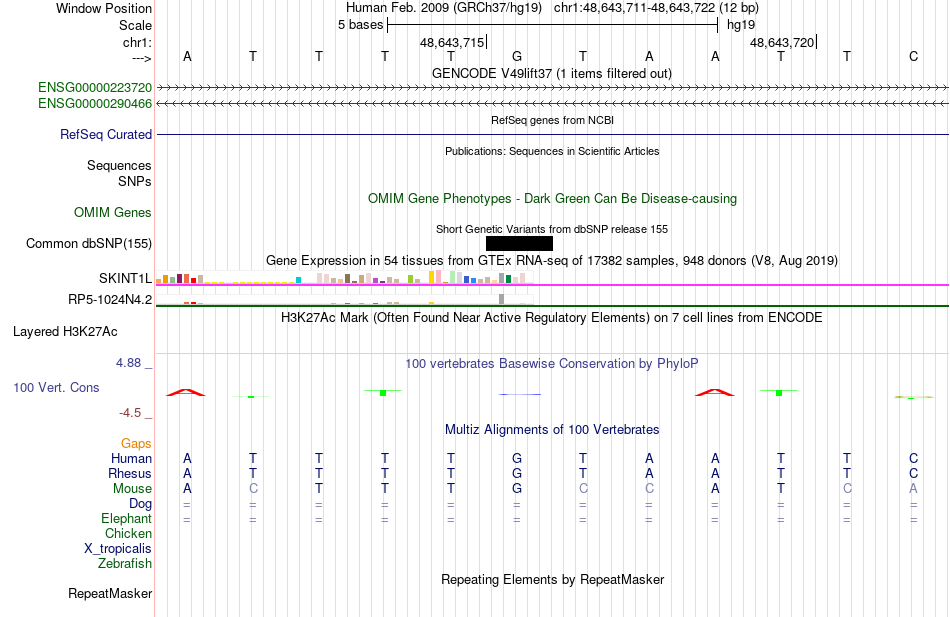The image size is (950, 617).
Task: Click the C base in the Rhesus alignment row
Action: tap(914, 473)
